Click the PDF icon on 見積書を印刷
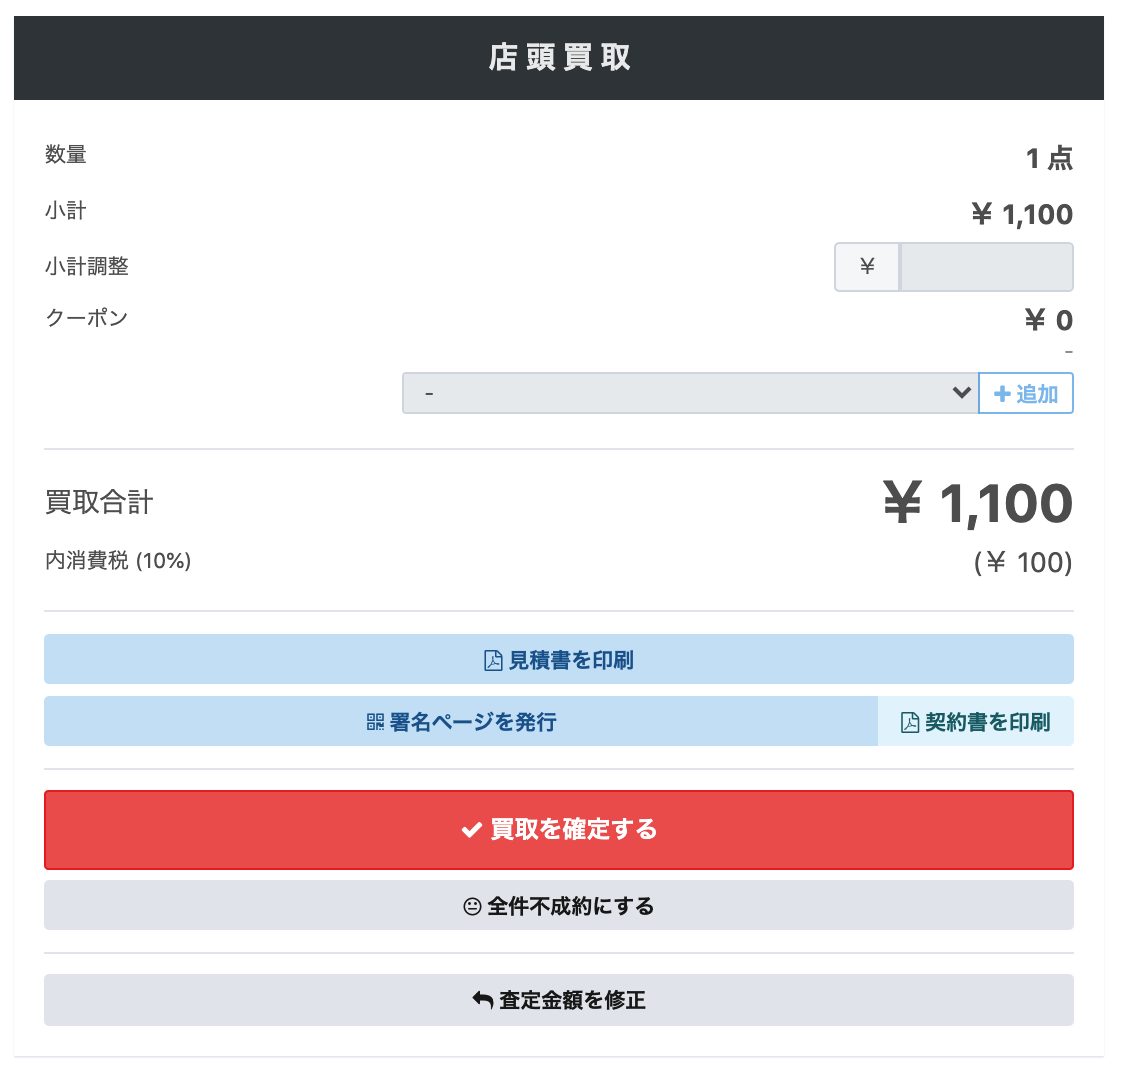 click(493, 660)
